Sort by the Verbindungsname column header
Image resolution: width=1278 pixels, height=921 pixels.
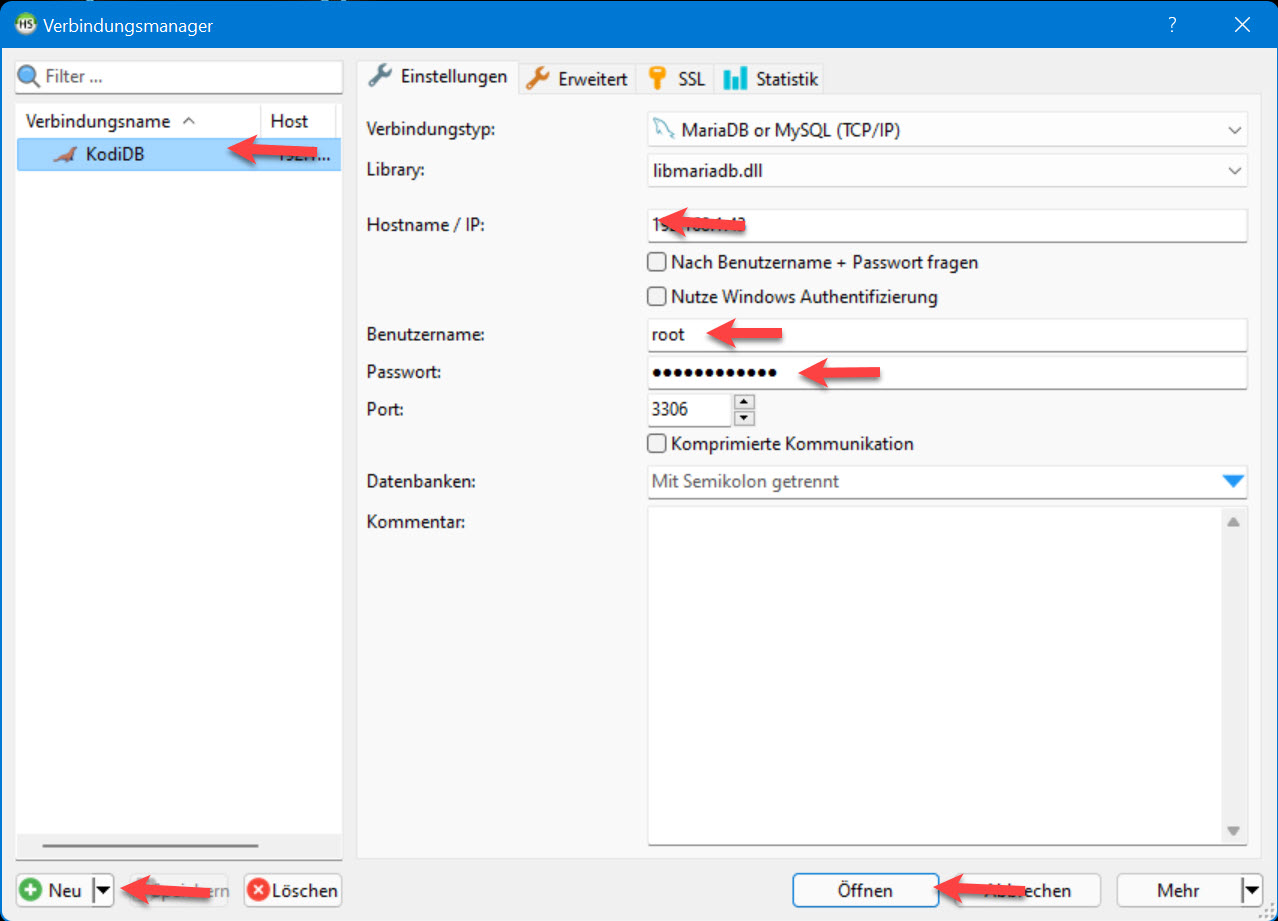click(139, 121)
